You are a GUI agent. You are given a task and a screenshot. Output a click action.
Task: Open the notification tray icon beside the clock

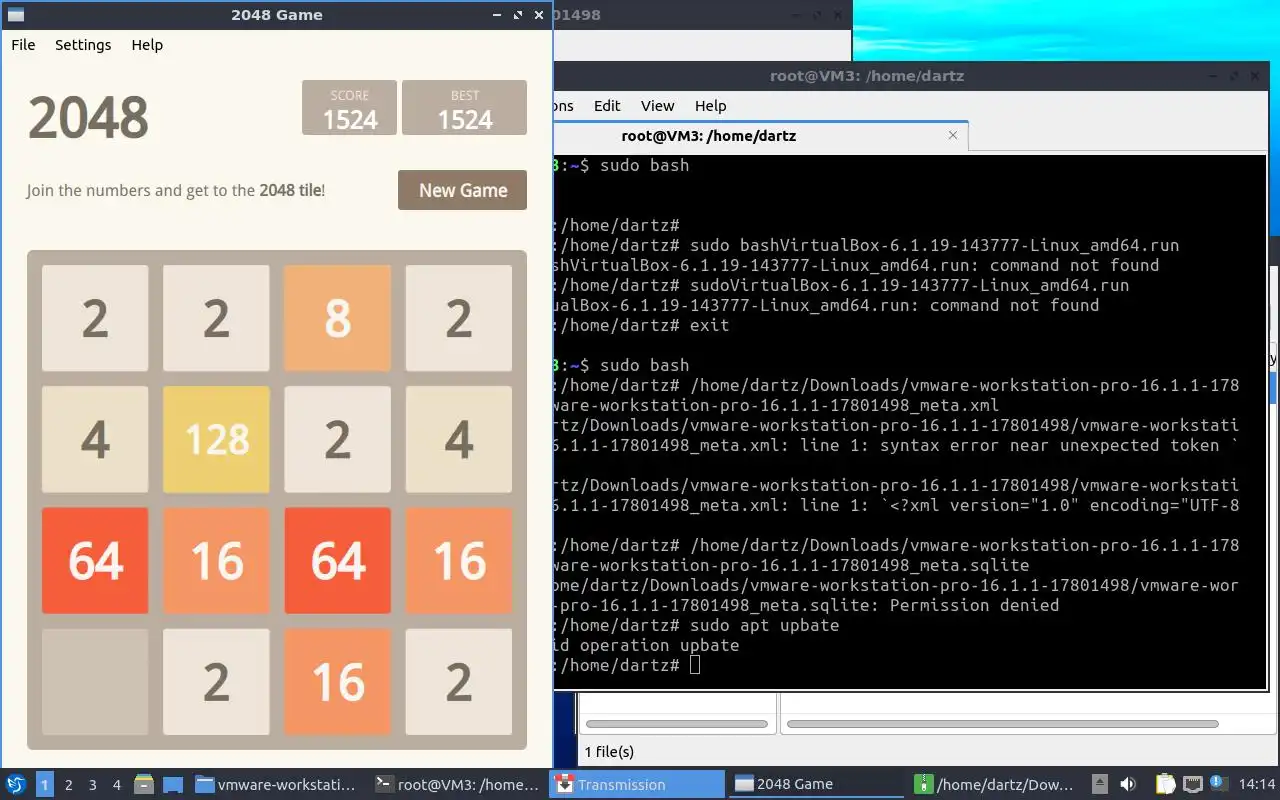pos(1218,783)
